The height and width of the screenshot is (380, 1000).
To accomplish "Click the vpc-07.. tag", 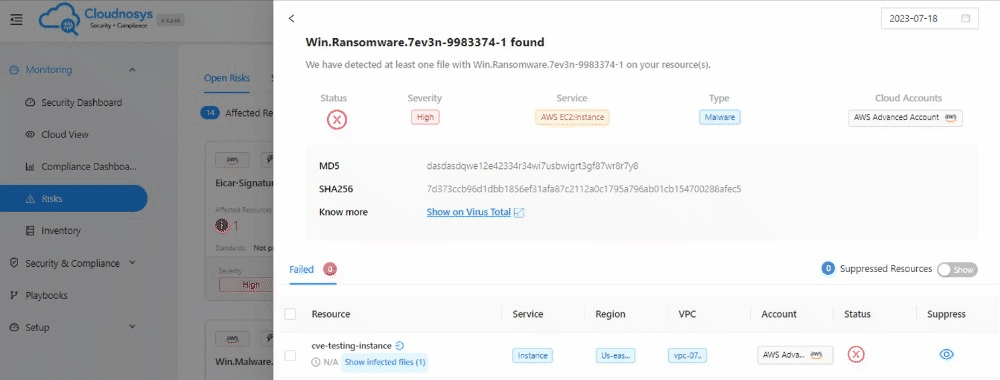I will (x=688, y=355).
